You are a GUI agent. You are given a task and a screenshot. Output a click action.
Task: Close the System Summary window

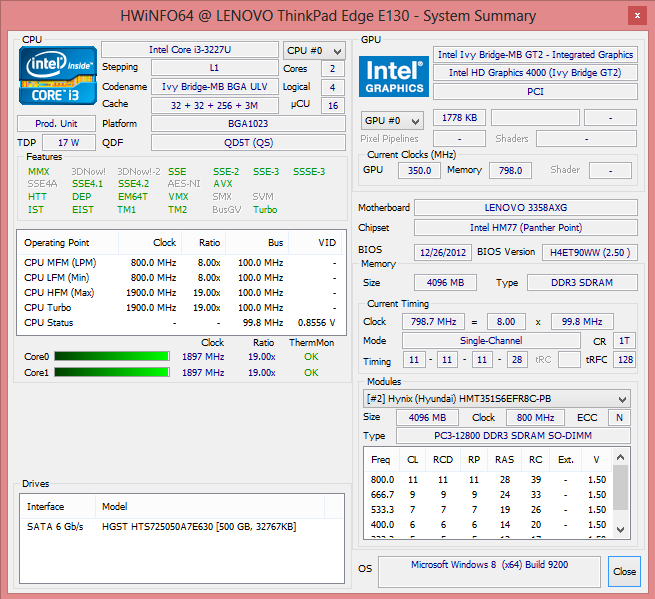(637, 15)
